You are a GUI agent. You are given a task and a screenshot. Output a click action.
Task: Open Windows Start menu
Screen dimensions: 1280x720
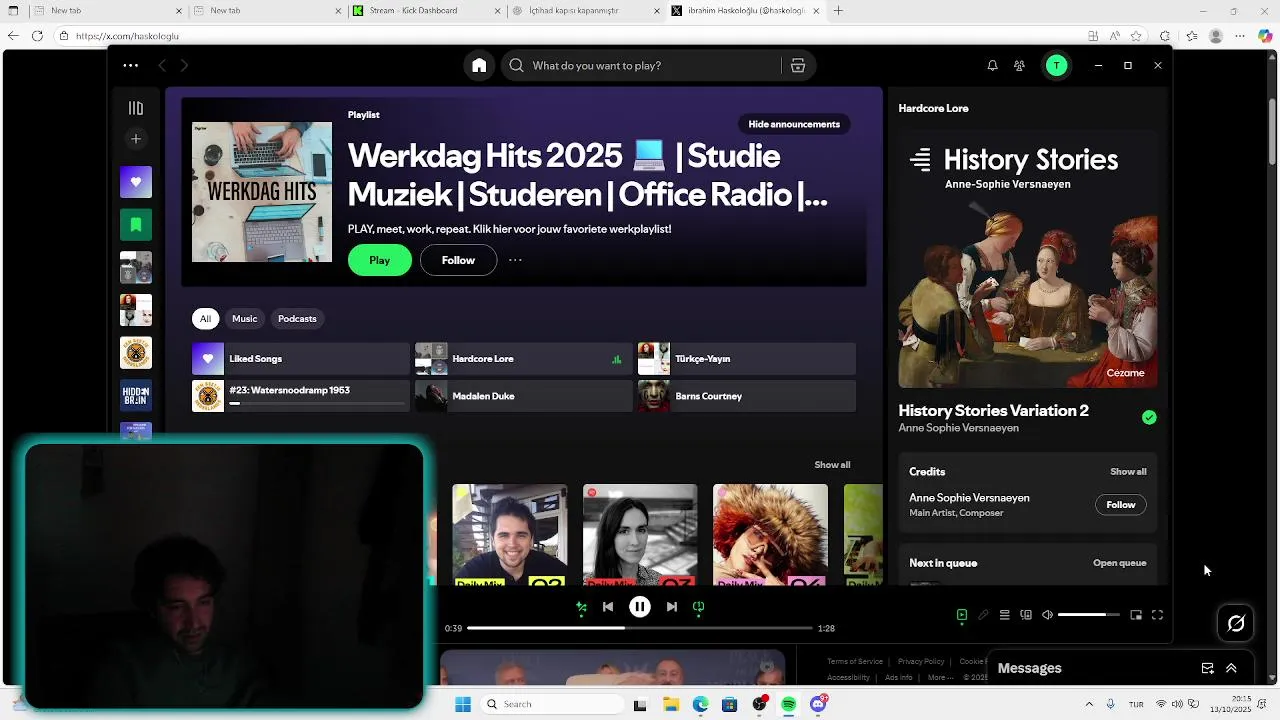click(462, 704)
